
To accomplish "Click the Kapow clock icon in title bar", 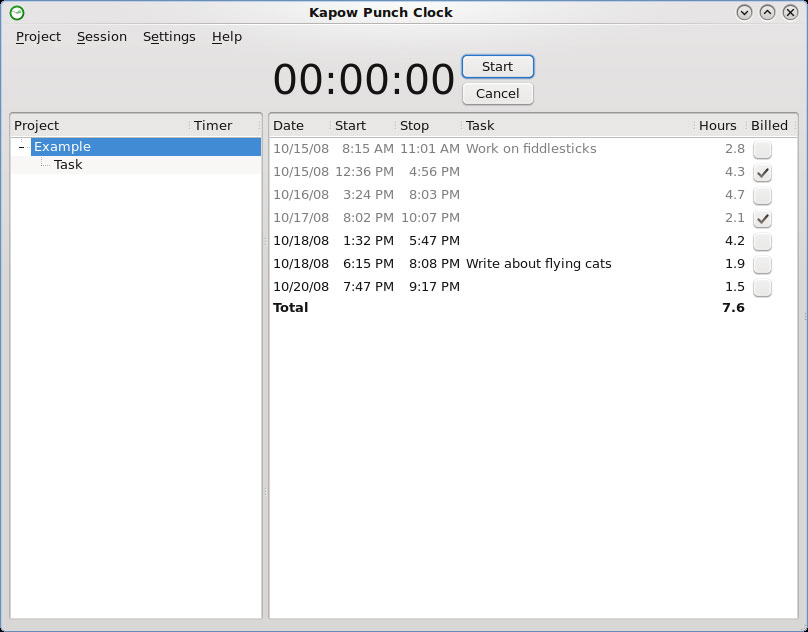I will coord(17,13).
